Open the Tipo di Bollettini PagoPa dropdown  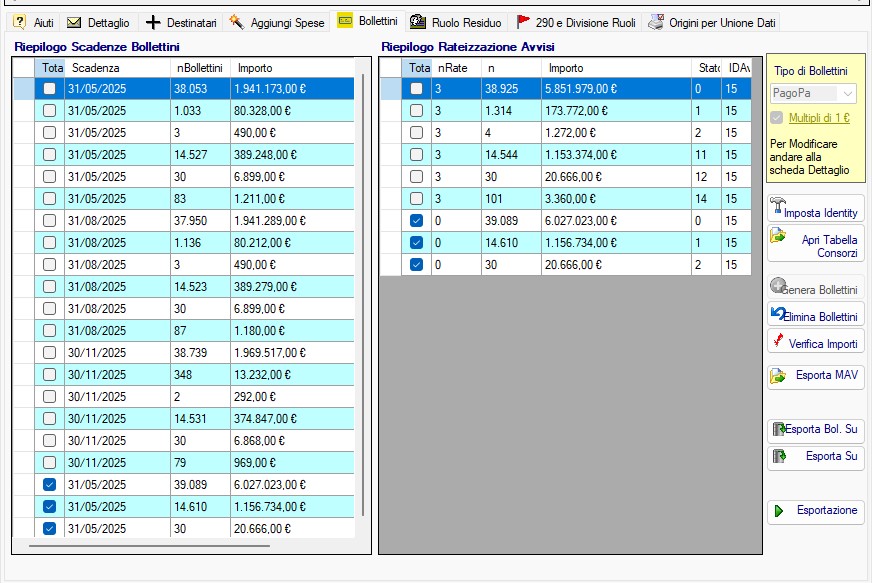coord(847,93)
